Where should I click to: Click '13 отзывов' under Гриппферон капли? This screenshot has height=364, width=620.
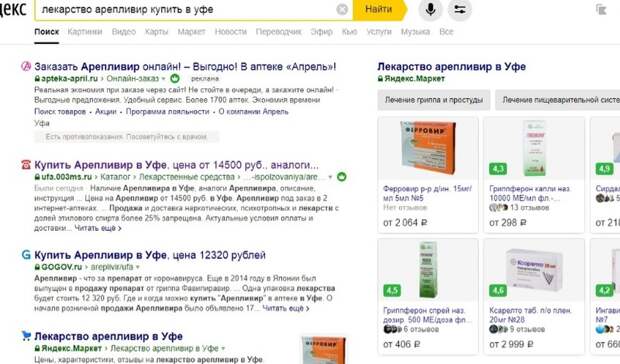tap(529, 207)
